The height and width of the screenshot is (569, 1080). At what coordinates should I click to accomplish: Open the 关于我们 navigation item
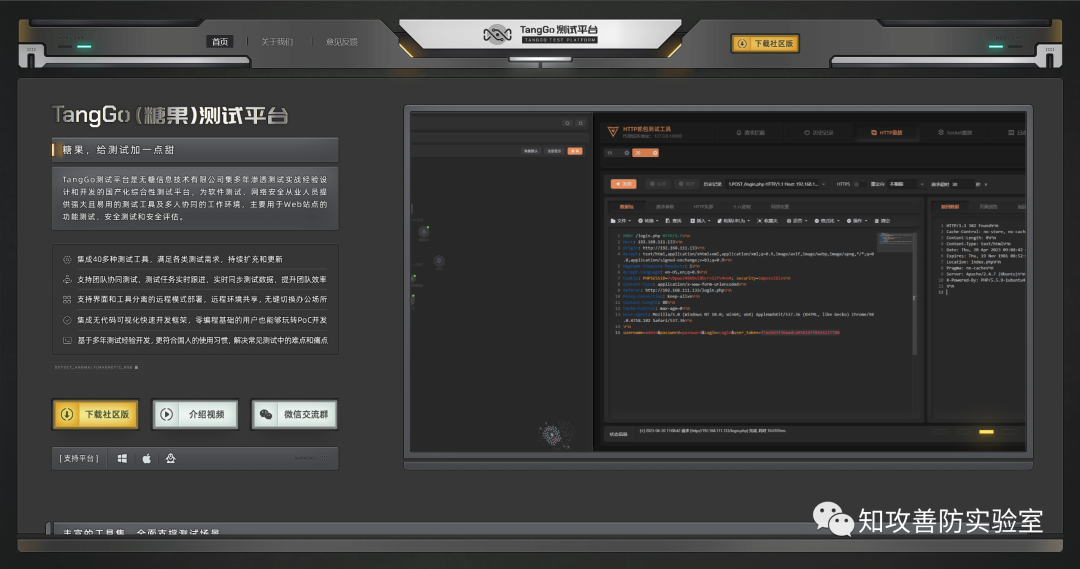(x=277, y=42)
